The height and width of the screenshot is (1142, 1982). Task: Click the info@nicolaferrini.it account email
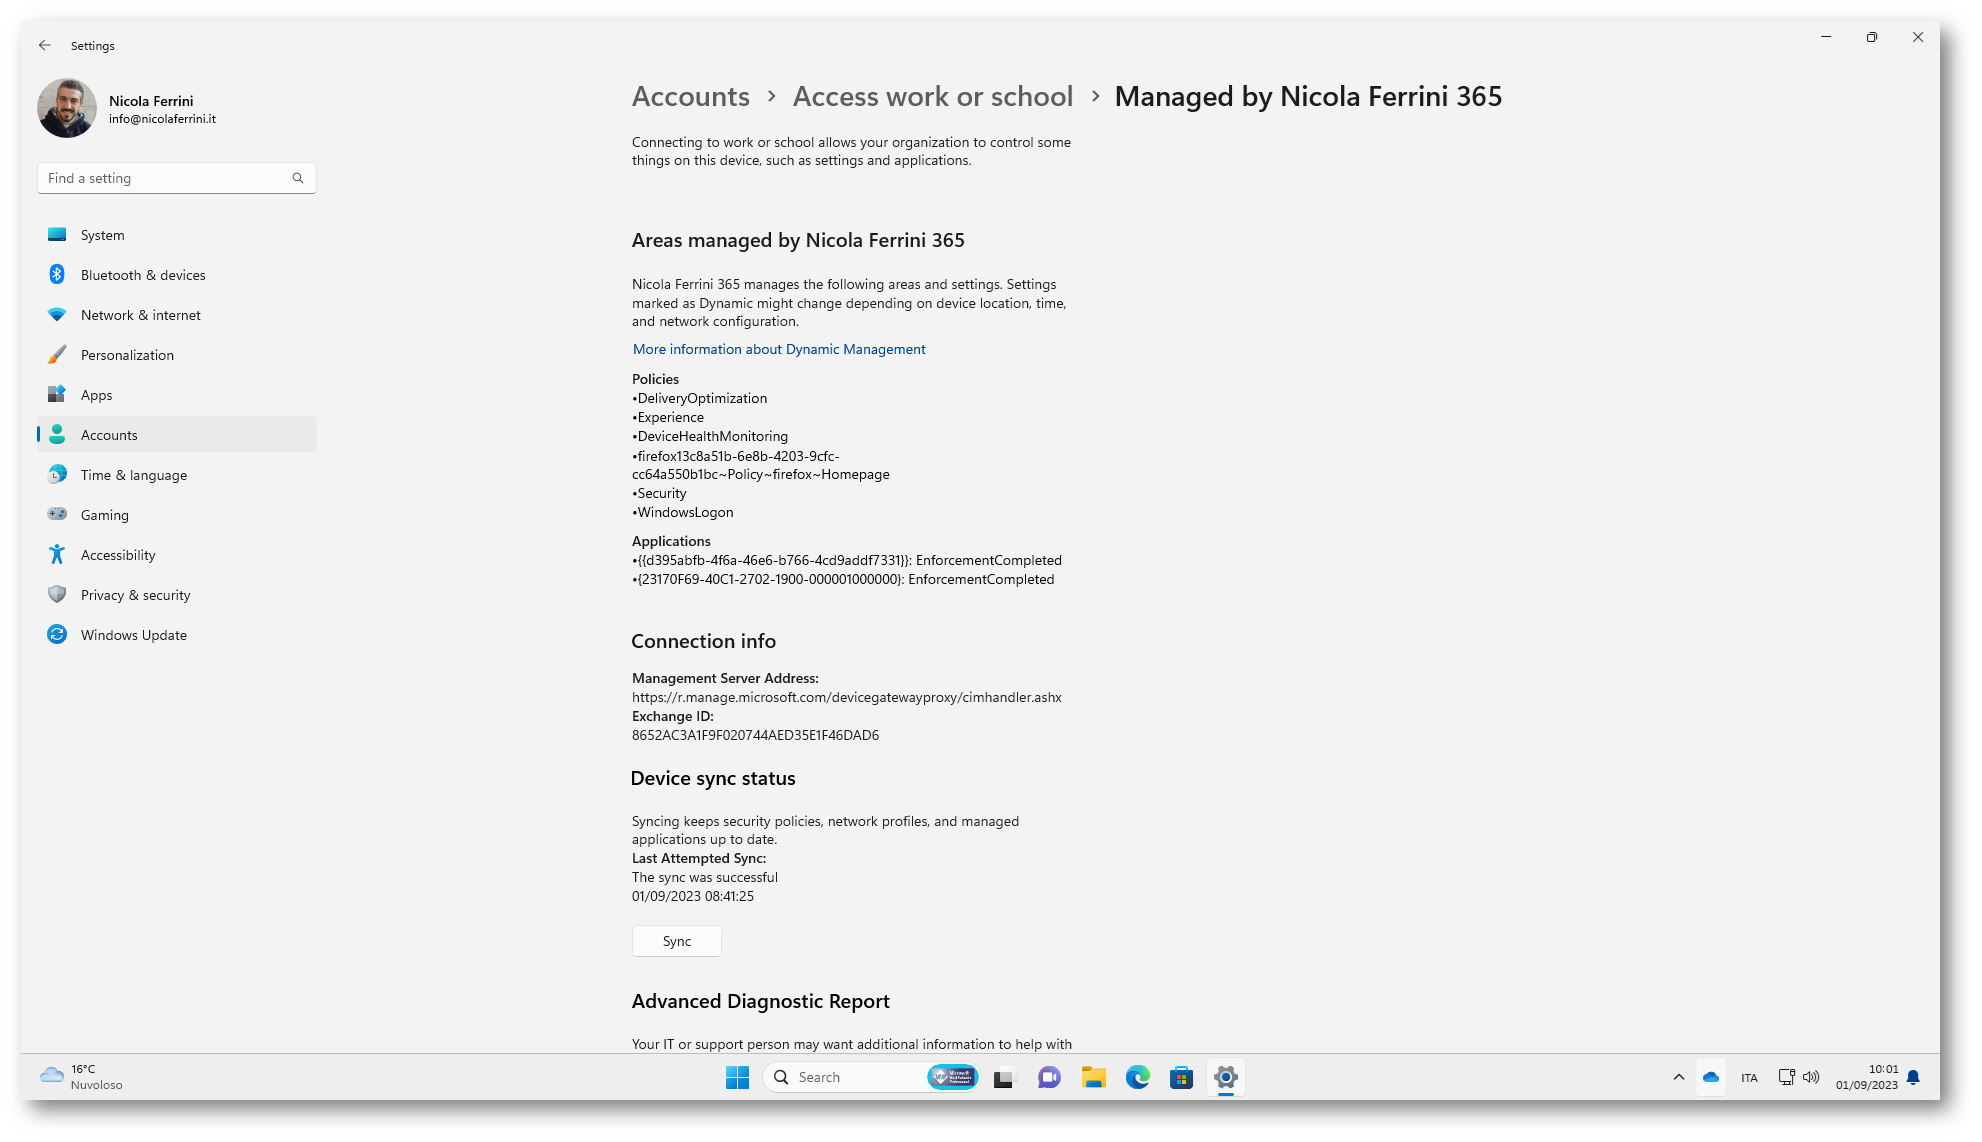[x=162, y=119]
